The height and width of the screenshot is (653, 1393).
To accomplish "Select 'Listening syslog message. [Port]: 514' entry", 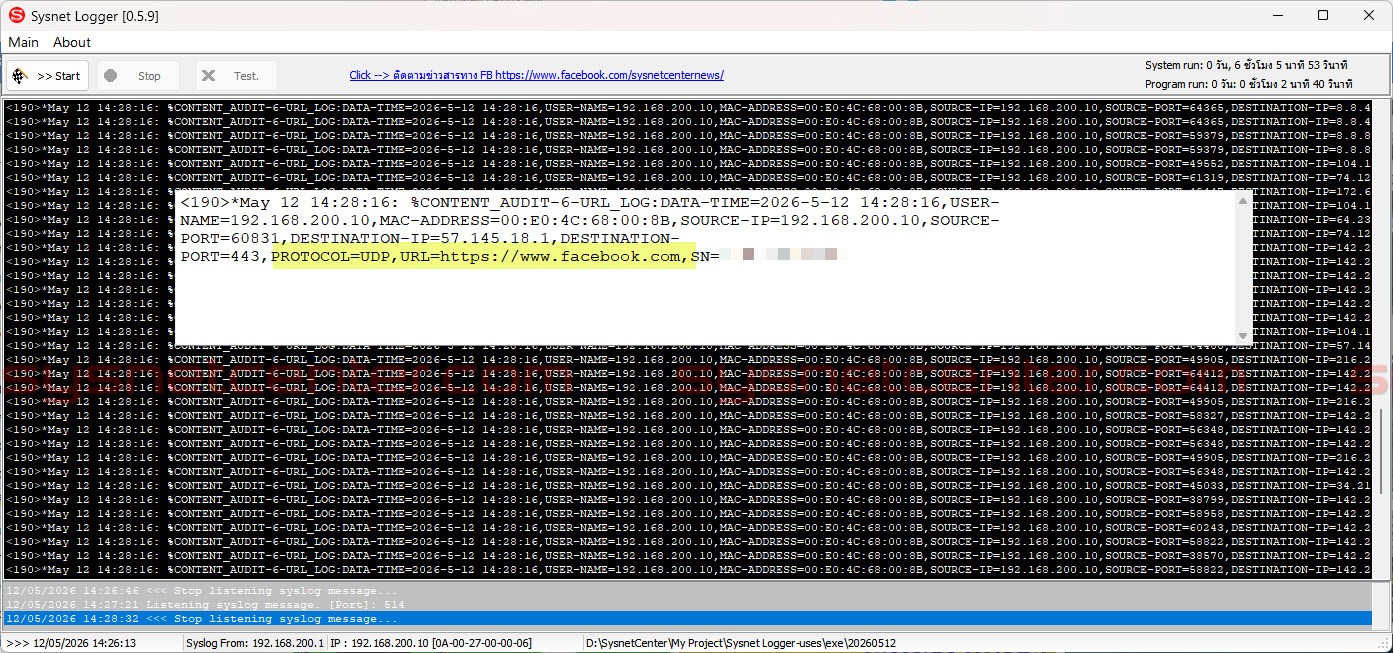I will point(688,605).
